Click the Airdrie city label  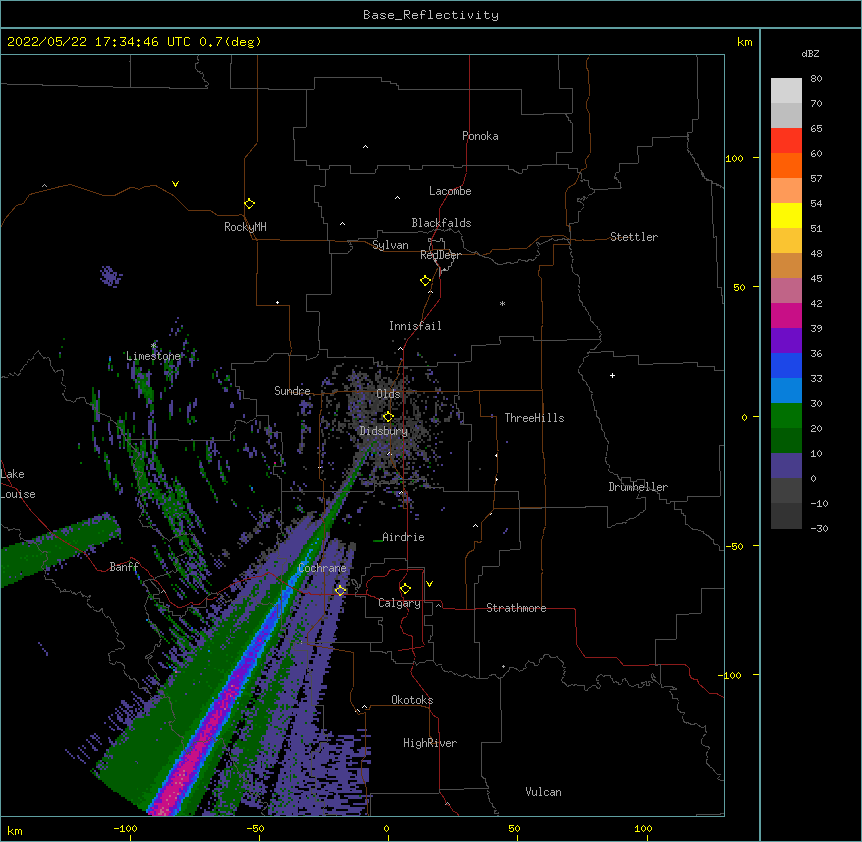pyautogui.click(x=404, y=537)
